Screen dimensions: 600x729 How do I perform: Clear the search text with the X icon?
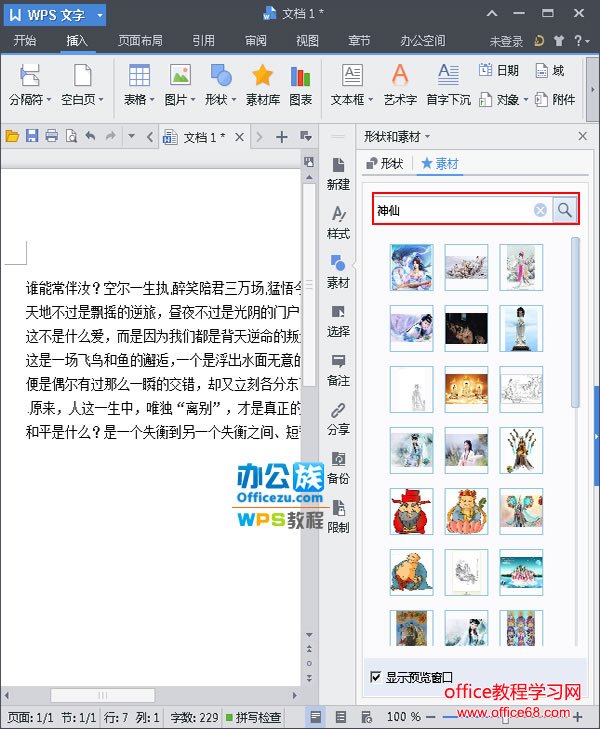pyautogui.click(x=540, y=210)
